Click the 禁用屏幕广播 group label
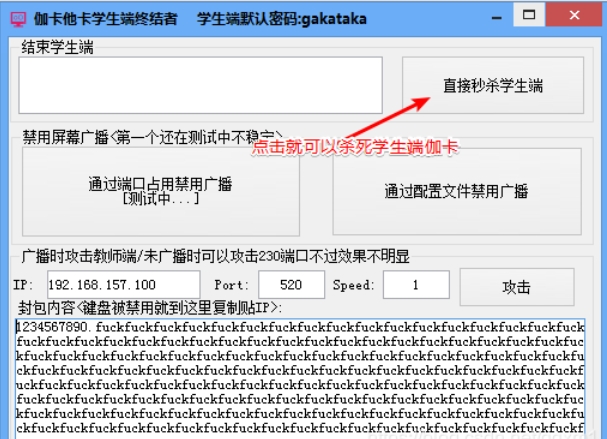This screenshot has height=439, width=607. [152, 137]
